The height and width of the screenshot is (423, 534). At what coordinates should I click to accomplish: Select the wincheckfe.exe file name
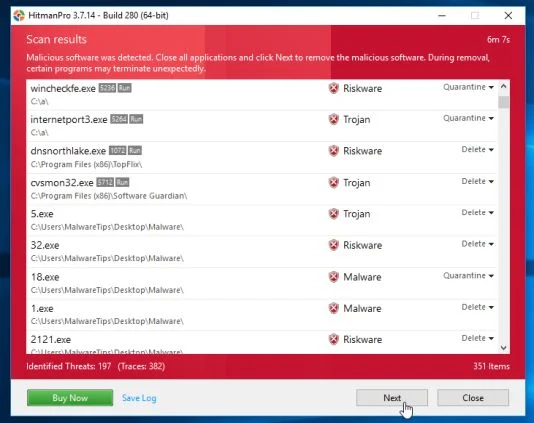coord(63,89)
